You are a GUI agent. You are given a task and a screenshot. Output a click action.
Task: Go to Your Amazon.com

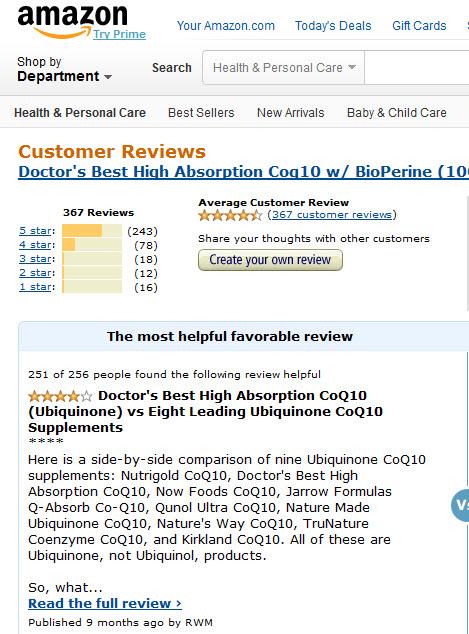point(226,26)
